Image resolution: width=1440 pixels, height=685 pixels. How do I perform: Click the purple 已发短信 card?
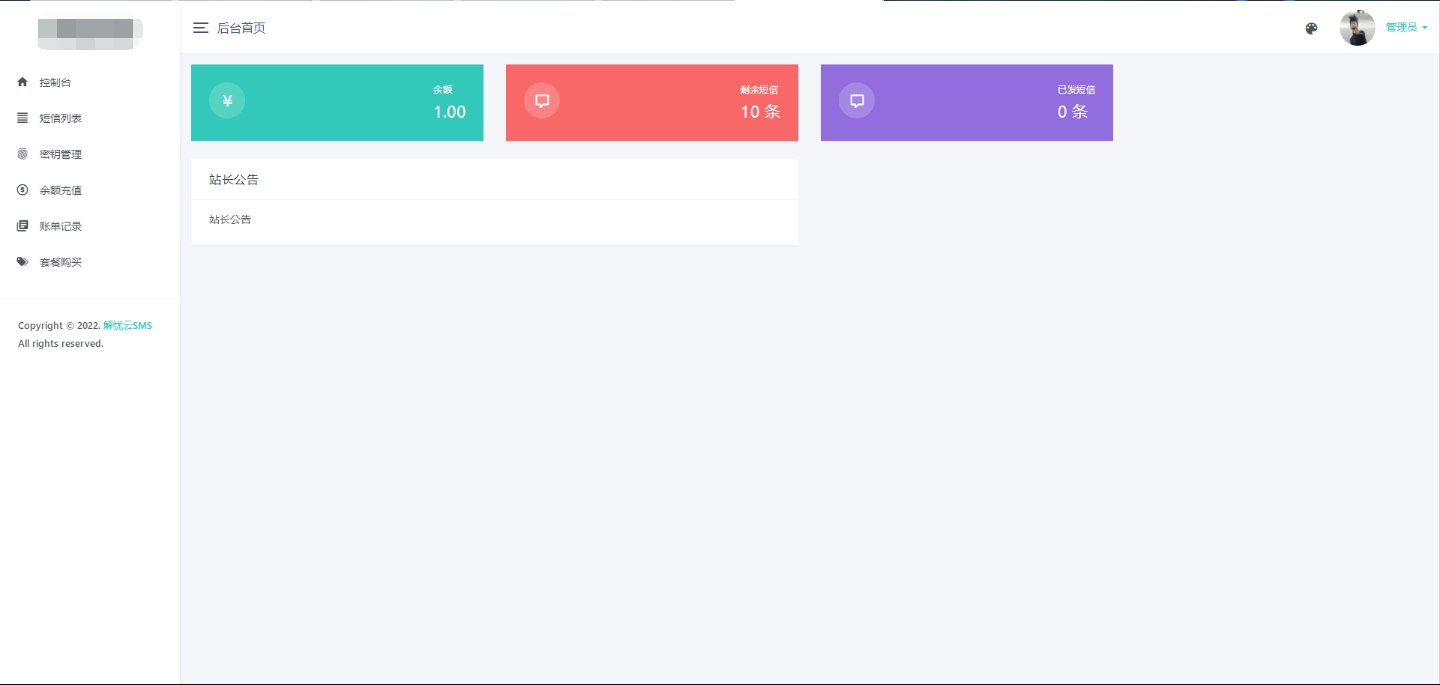pyautogui.click(x=966, y=103)
